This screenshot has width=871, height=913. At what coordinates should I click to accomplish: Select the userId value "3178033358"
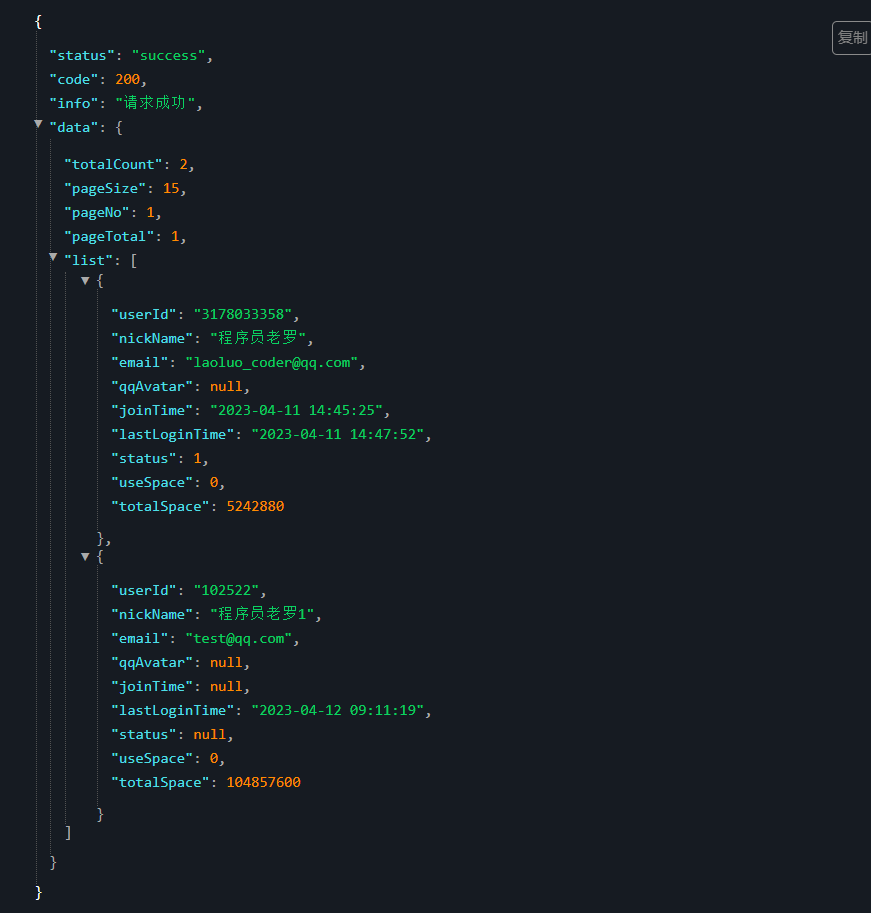(243, 314)
